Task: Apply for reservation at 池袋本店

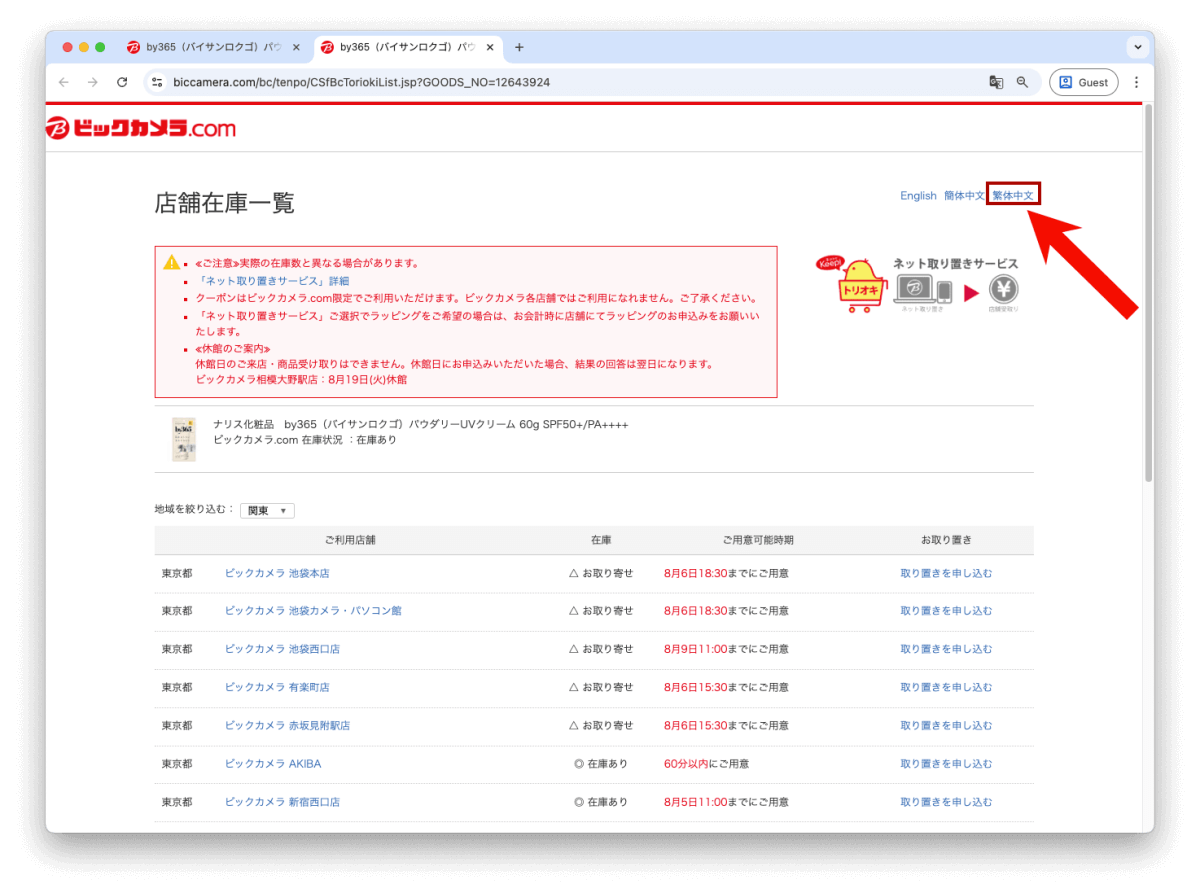Action: coord(946,574)
